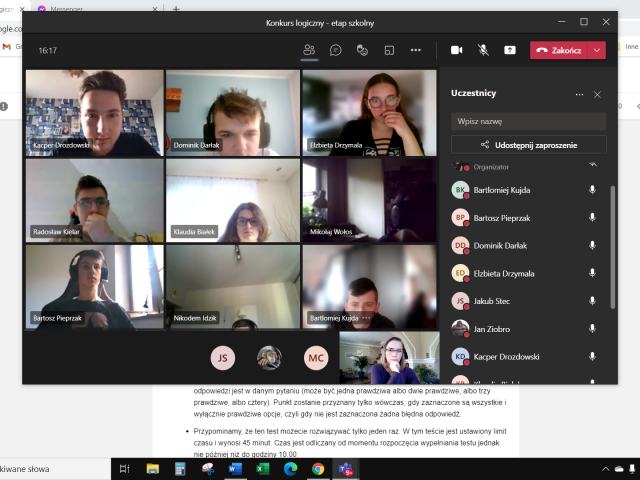The height and width of the screenshot is (480, 640).
Task: Select Klaudia Białek video tile
Action: (233, 200)
